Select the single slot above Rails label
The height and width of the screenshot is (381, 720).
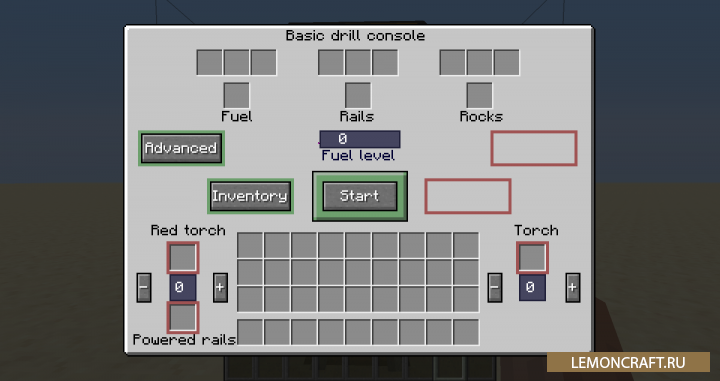tap(358, 95)
